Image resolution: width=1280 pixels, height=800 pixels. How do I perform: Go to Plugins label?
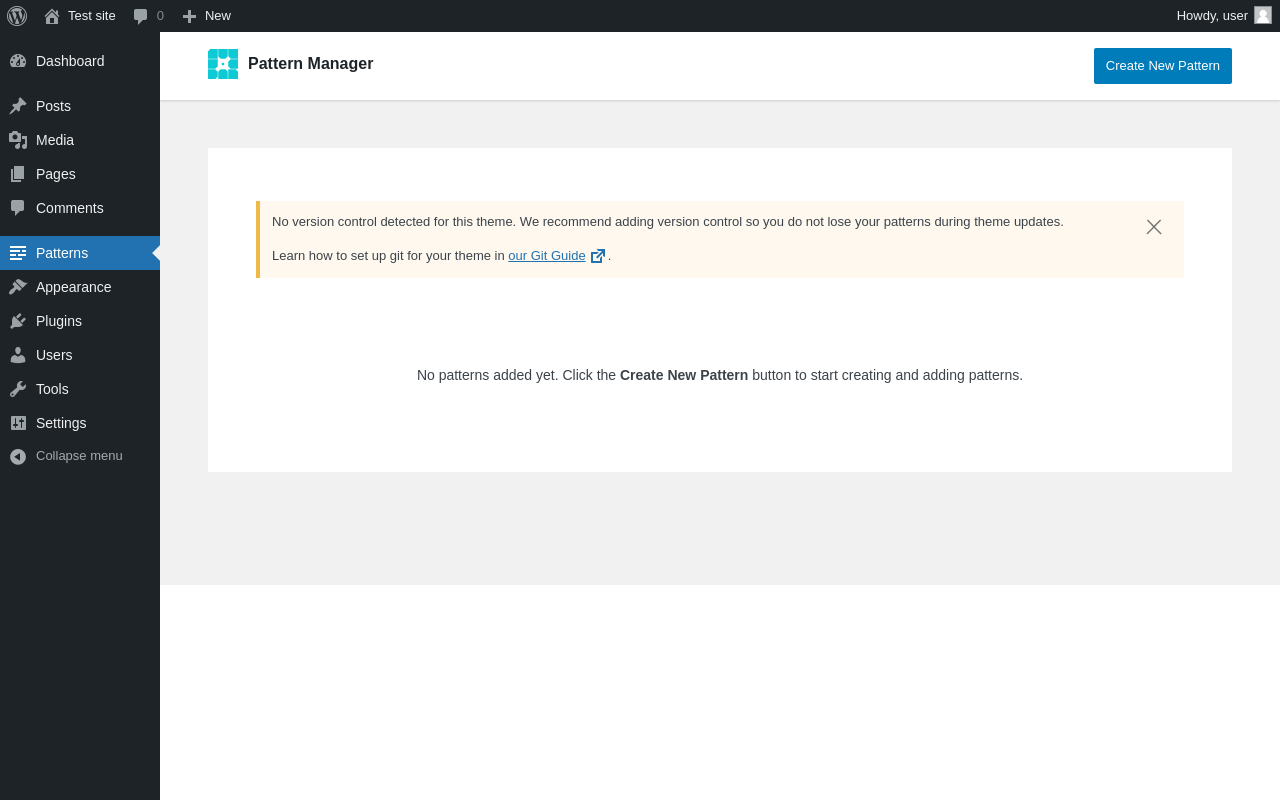59,321
